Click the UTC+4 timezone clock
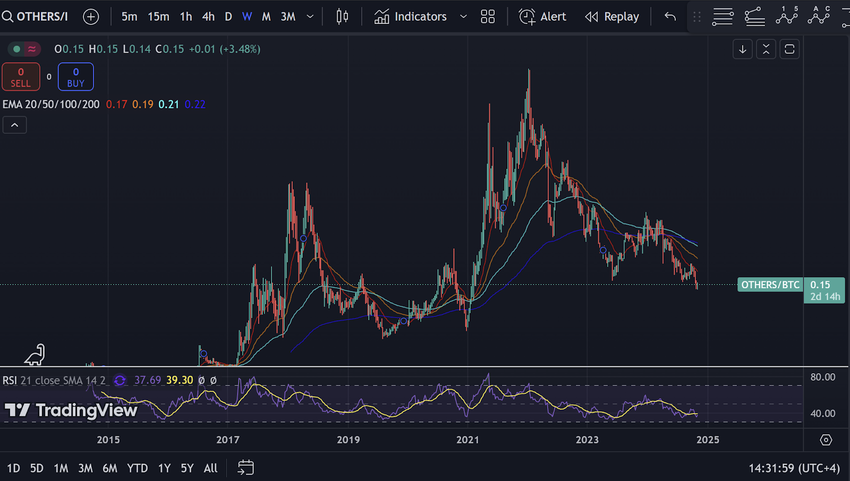 click(792, 468)
